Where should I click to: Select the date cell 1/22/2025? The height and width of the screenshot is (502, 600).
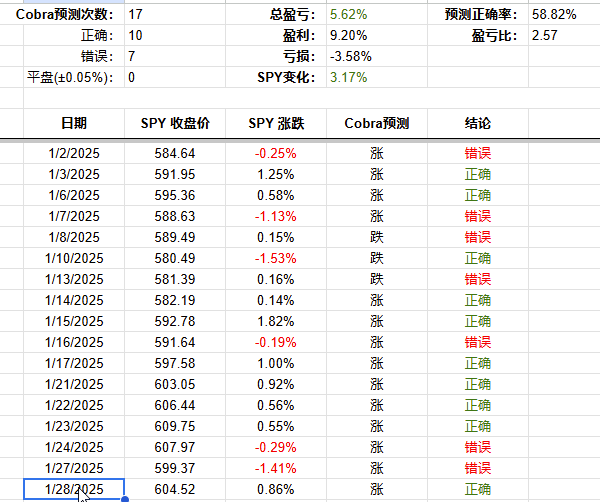click(74, 406)
